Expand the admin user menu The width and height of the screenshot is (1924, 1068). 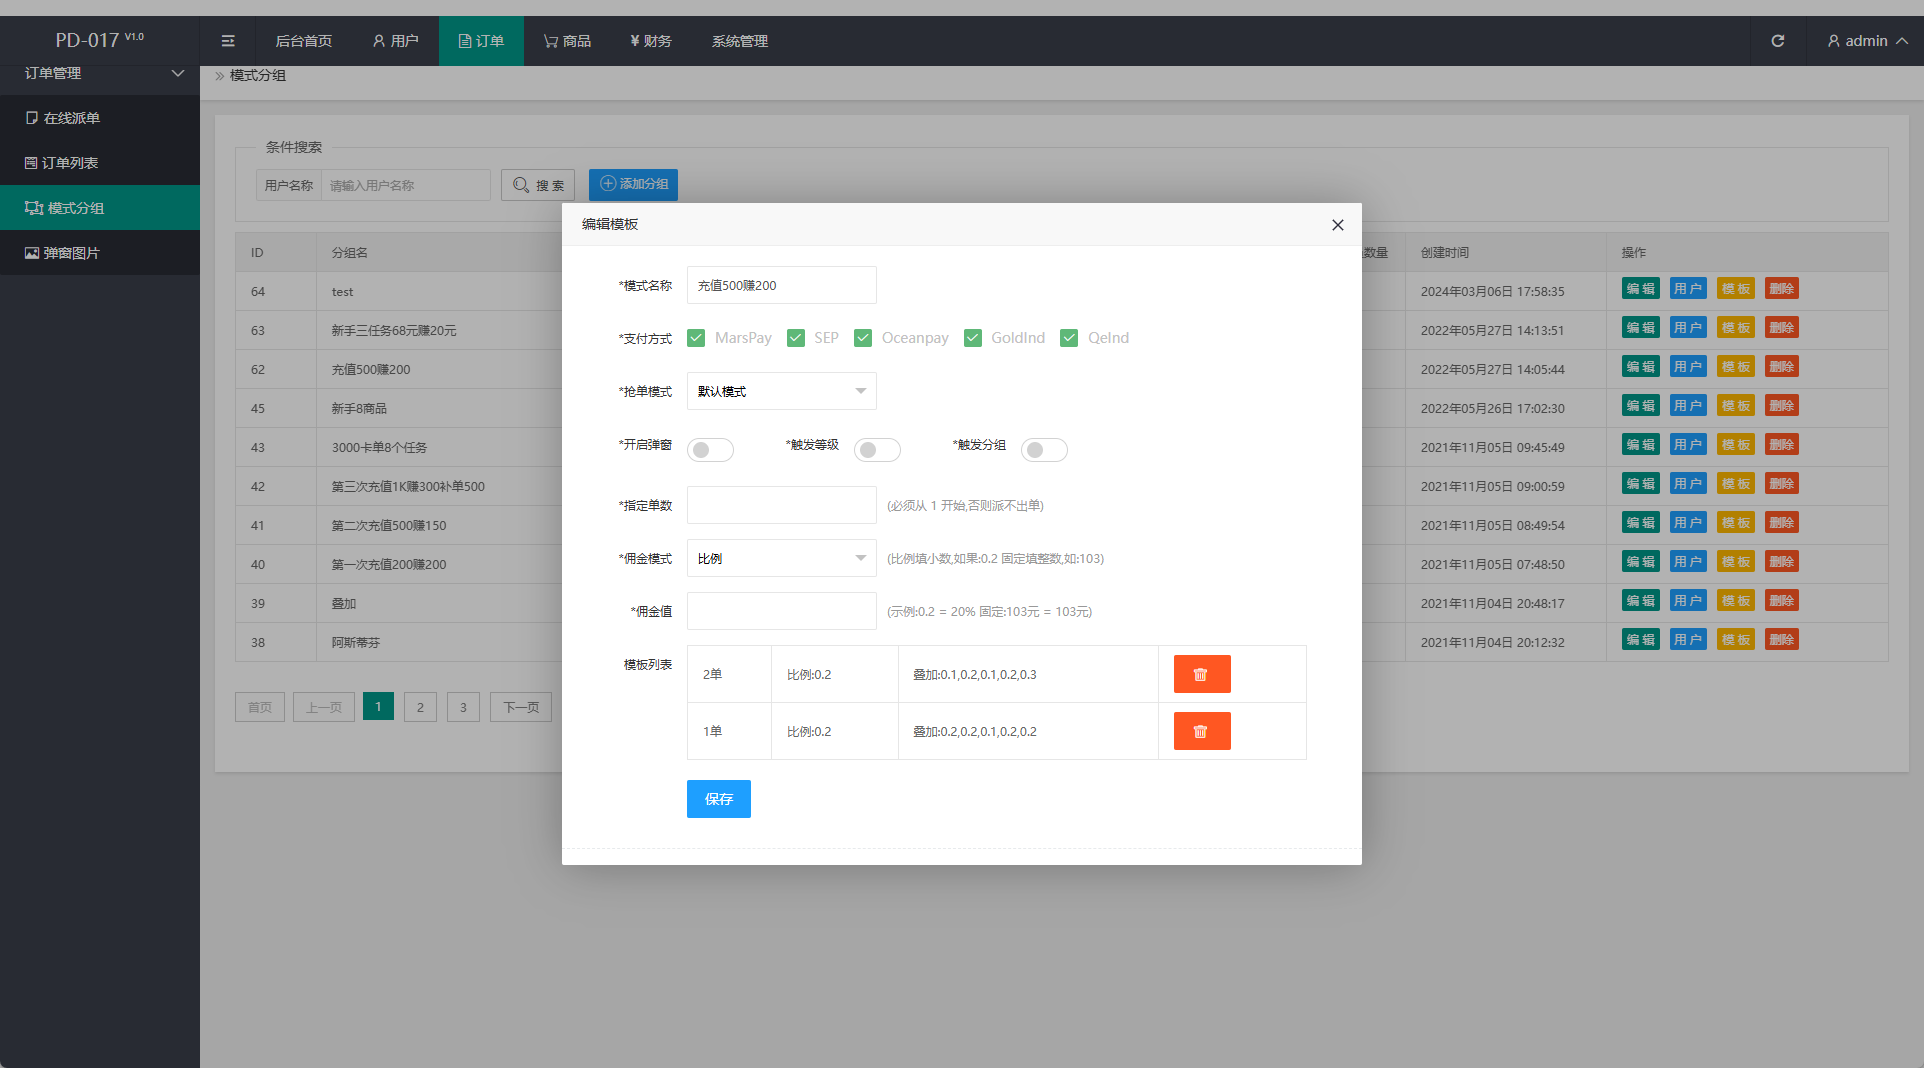tap(1866, 41)
